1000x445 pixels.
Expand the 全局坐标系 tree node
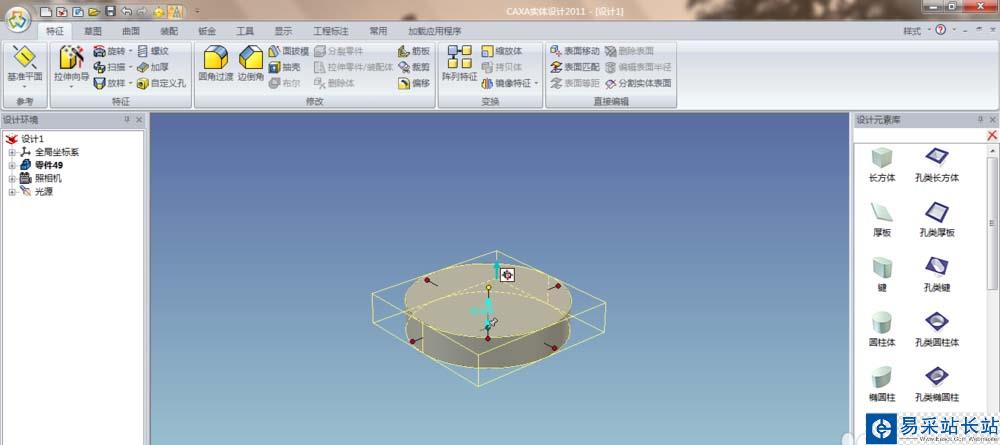[x=11, y=152]
